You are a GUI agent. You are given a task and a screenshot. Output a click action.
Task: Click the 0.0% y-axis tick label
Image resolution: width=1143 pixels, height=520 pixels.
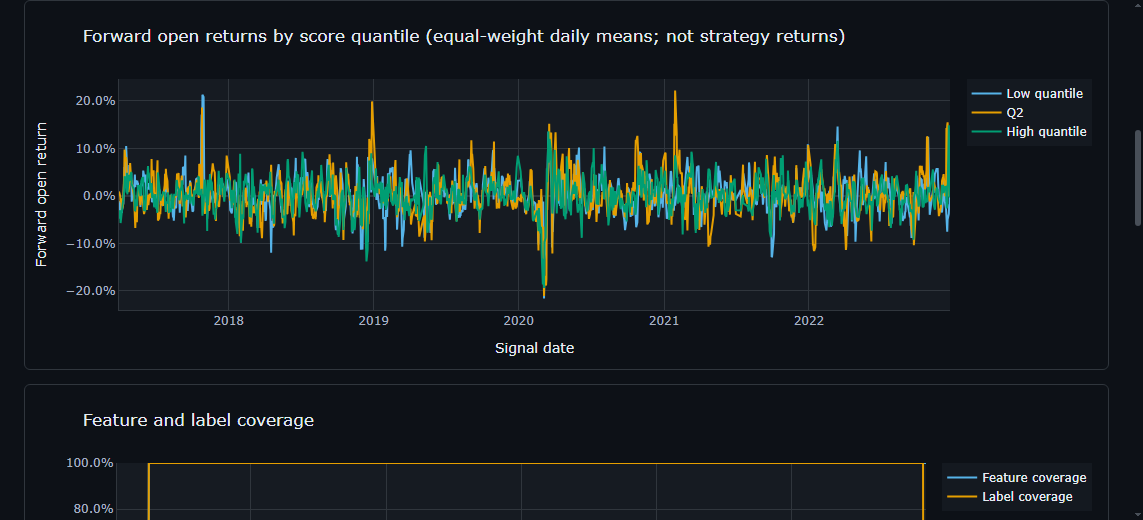[x=98, y=195]
